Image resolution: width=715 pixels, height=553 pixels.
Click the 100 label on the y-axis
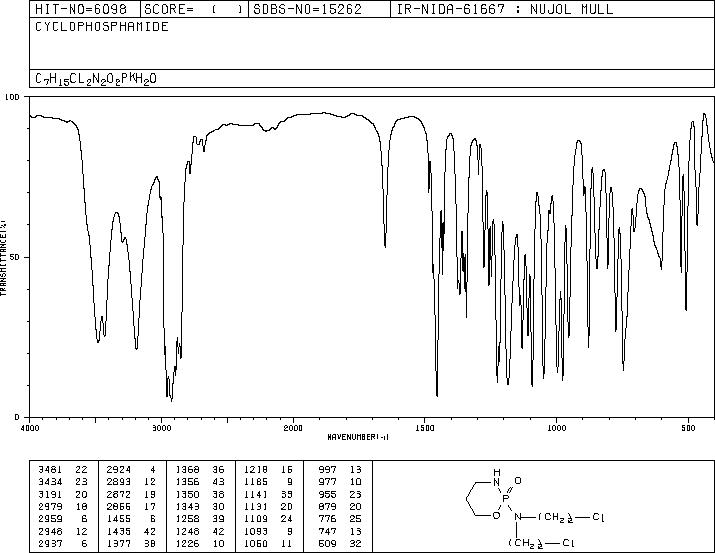[x=12, y=97]
